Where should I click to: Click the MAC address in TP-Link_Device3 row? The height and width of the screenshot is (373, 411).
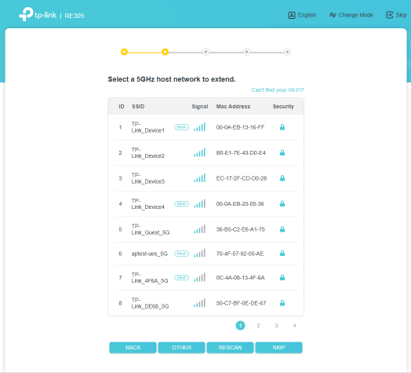pos(242,178)
